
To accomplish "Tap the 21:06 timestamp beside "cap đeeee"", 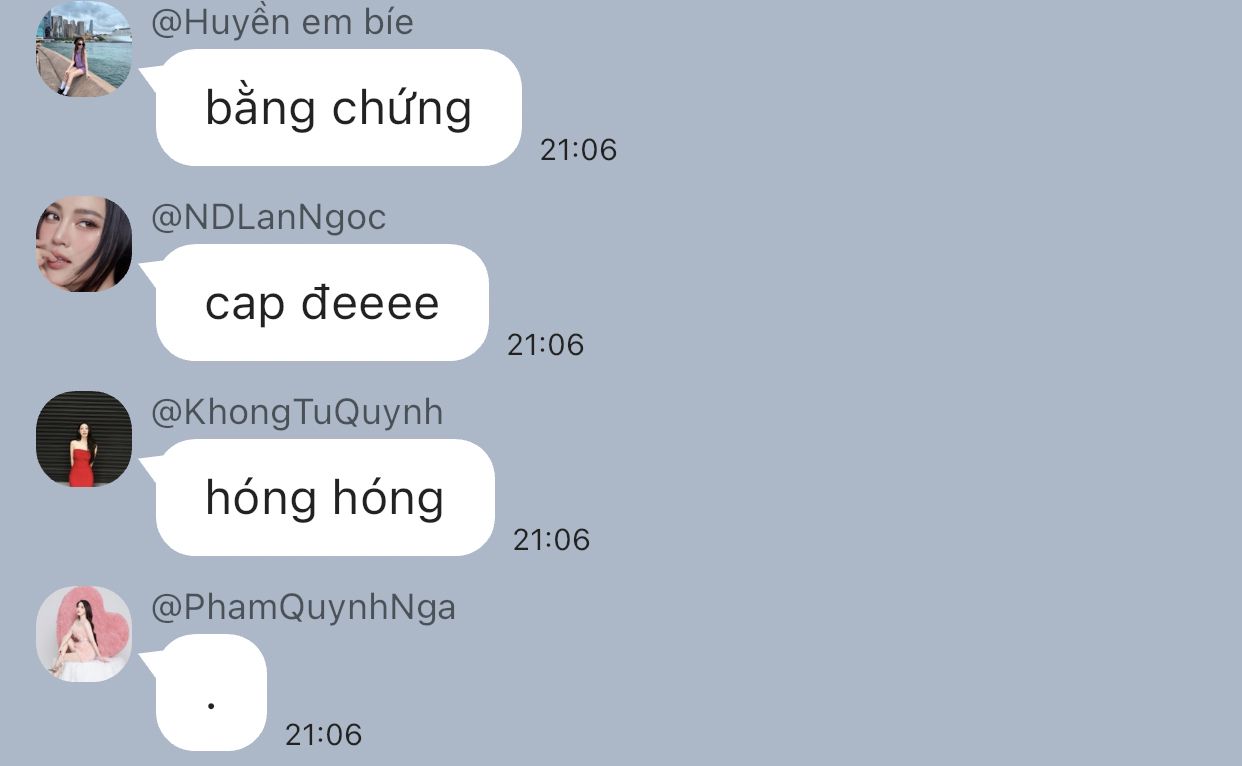I will (x=545, y=345).
